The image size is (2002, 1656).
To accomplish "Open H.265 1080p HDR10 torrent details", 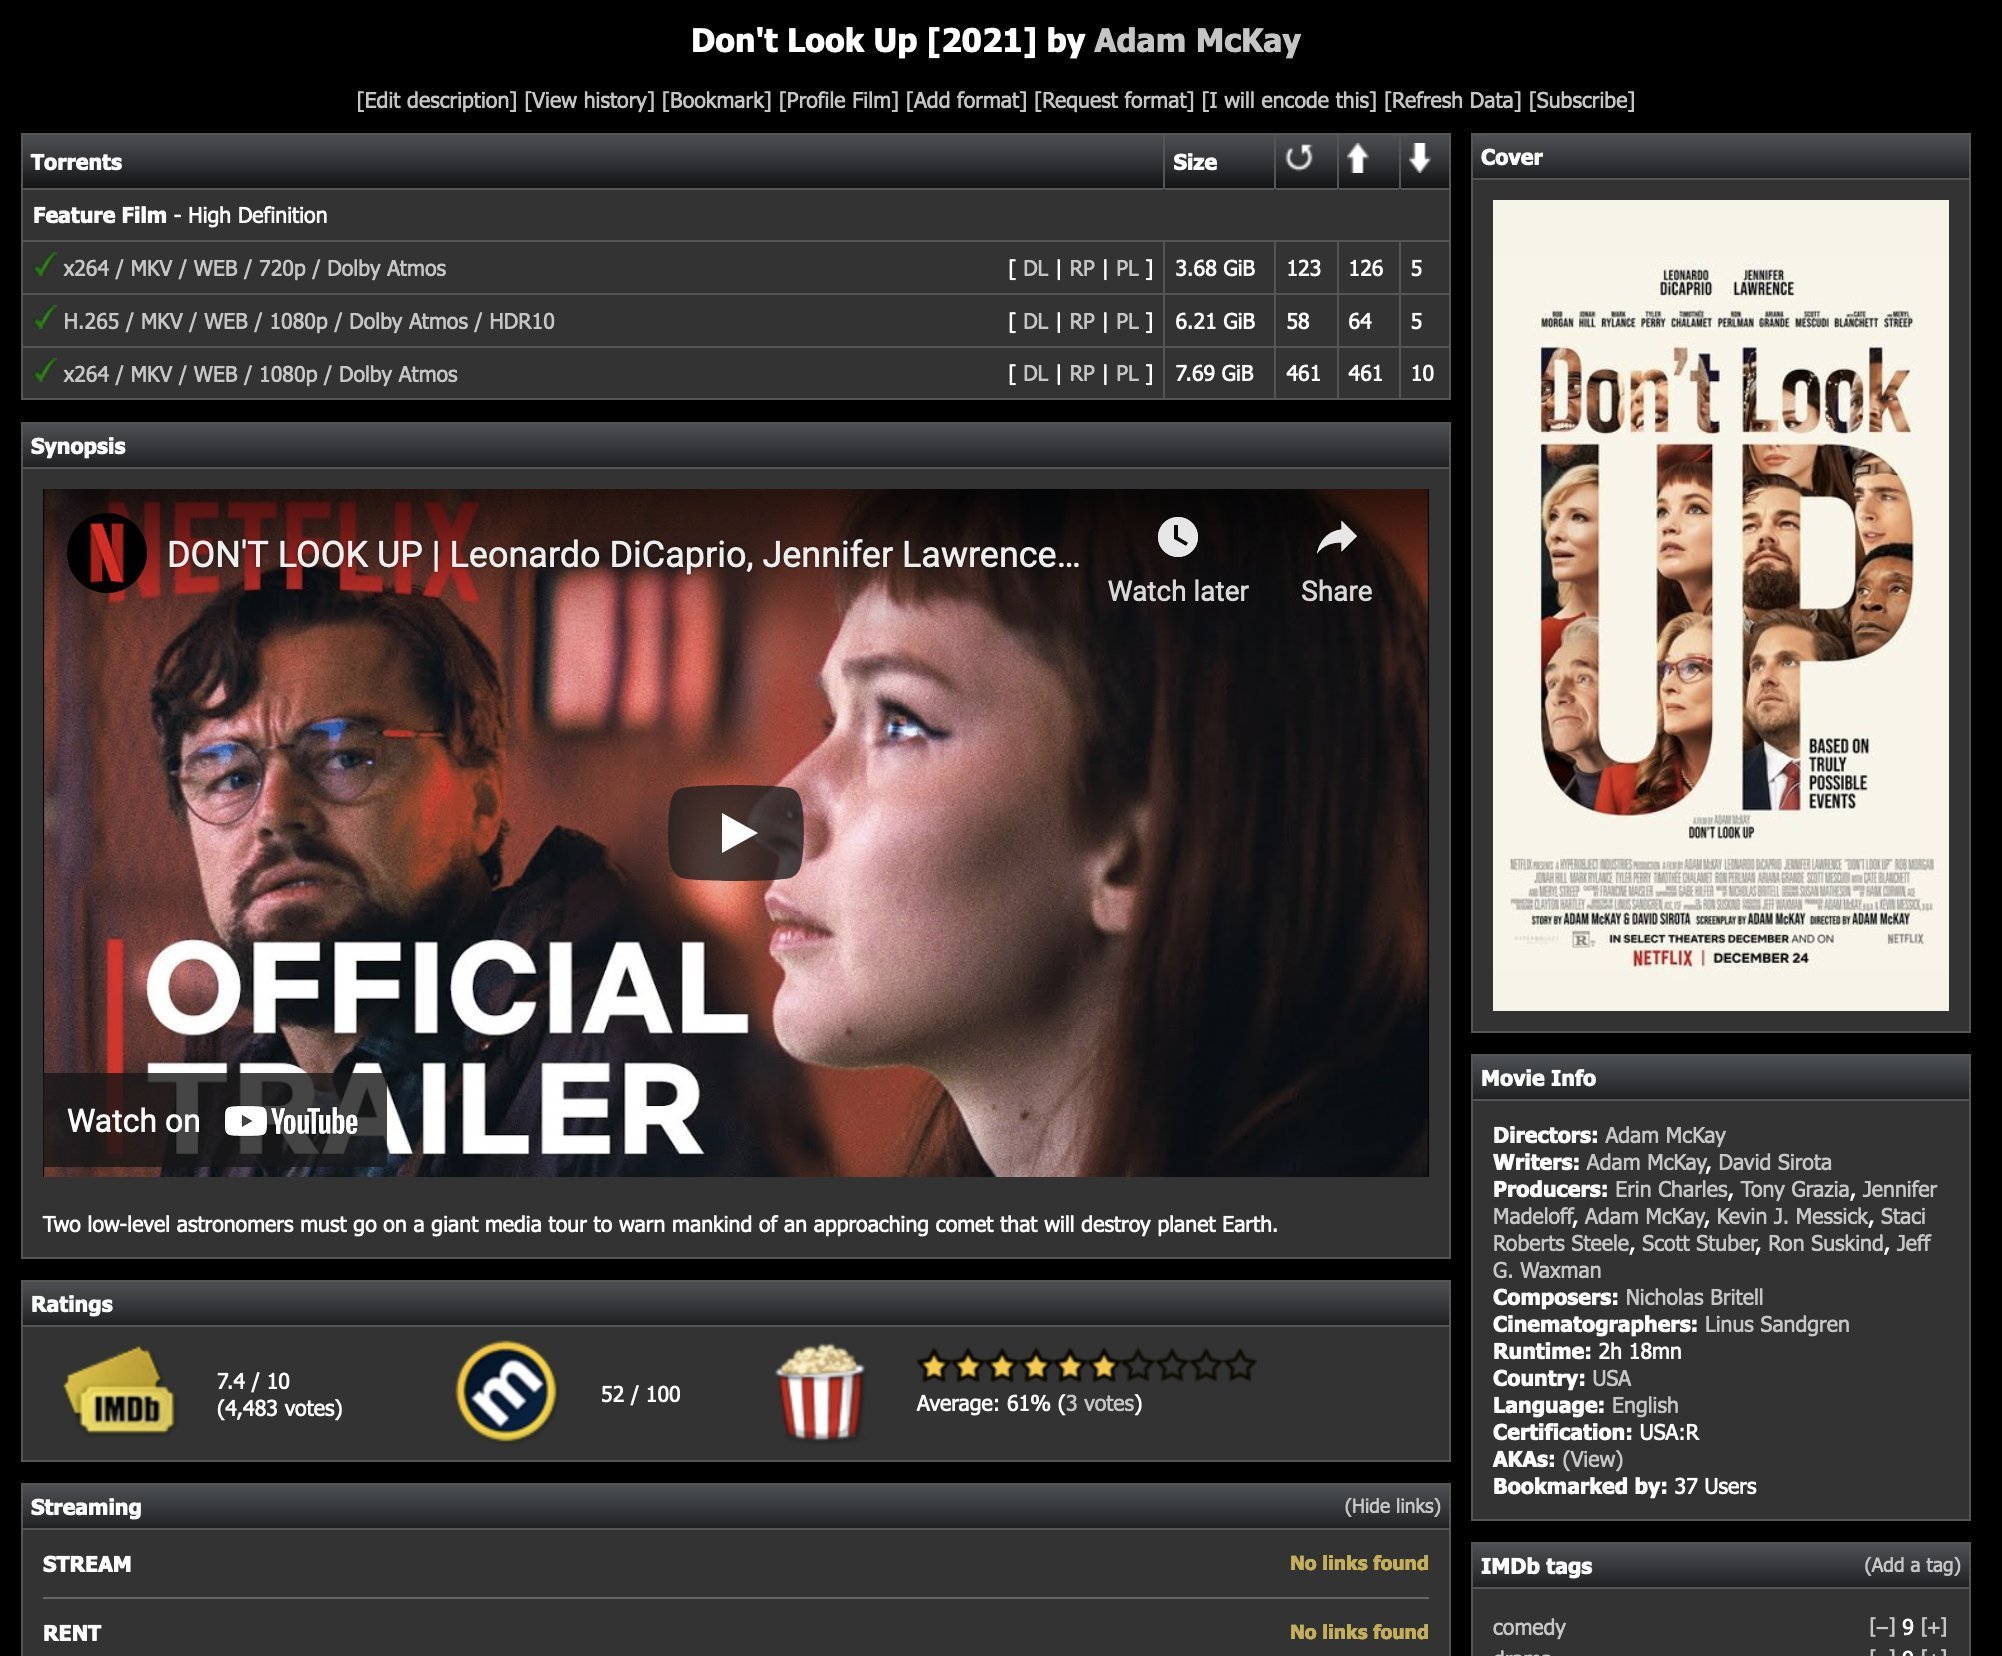I will [309, 321].
